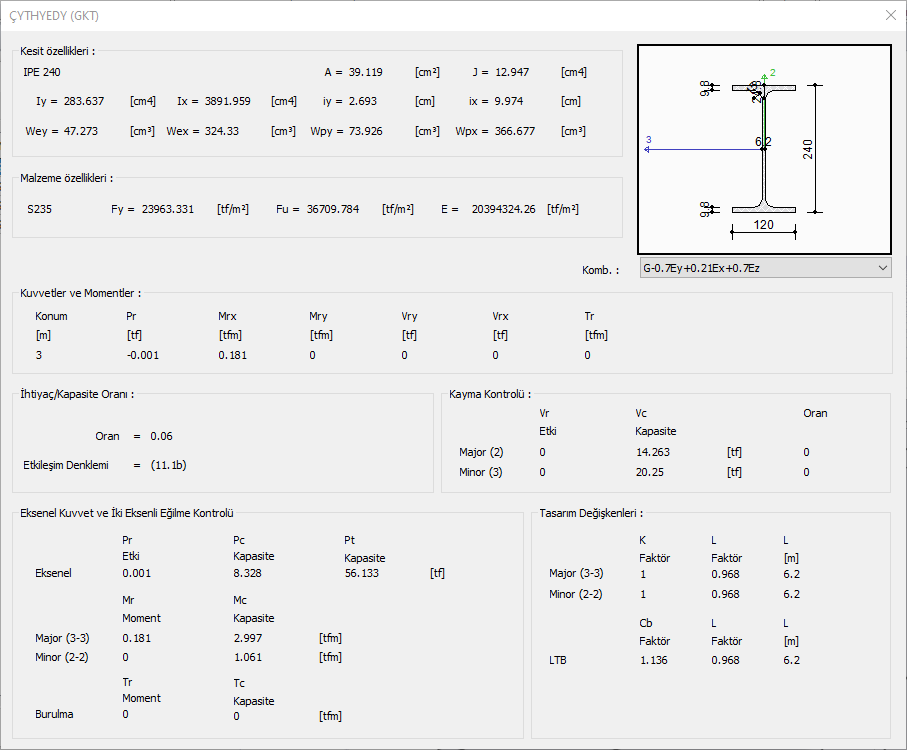Click the blue axis 3 arrow in diagram
Image resolution: width=907 pixels, height=750 pixels.
[x=648, y=148]
